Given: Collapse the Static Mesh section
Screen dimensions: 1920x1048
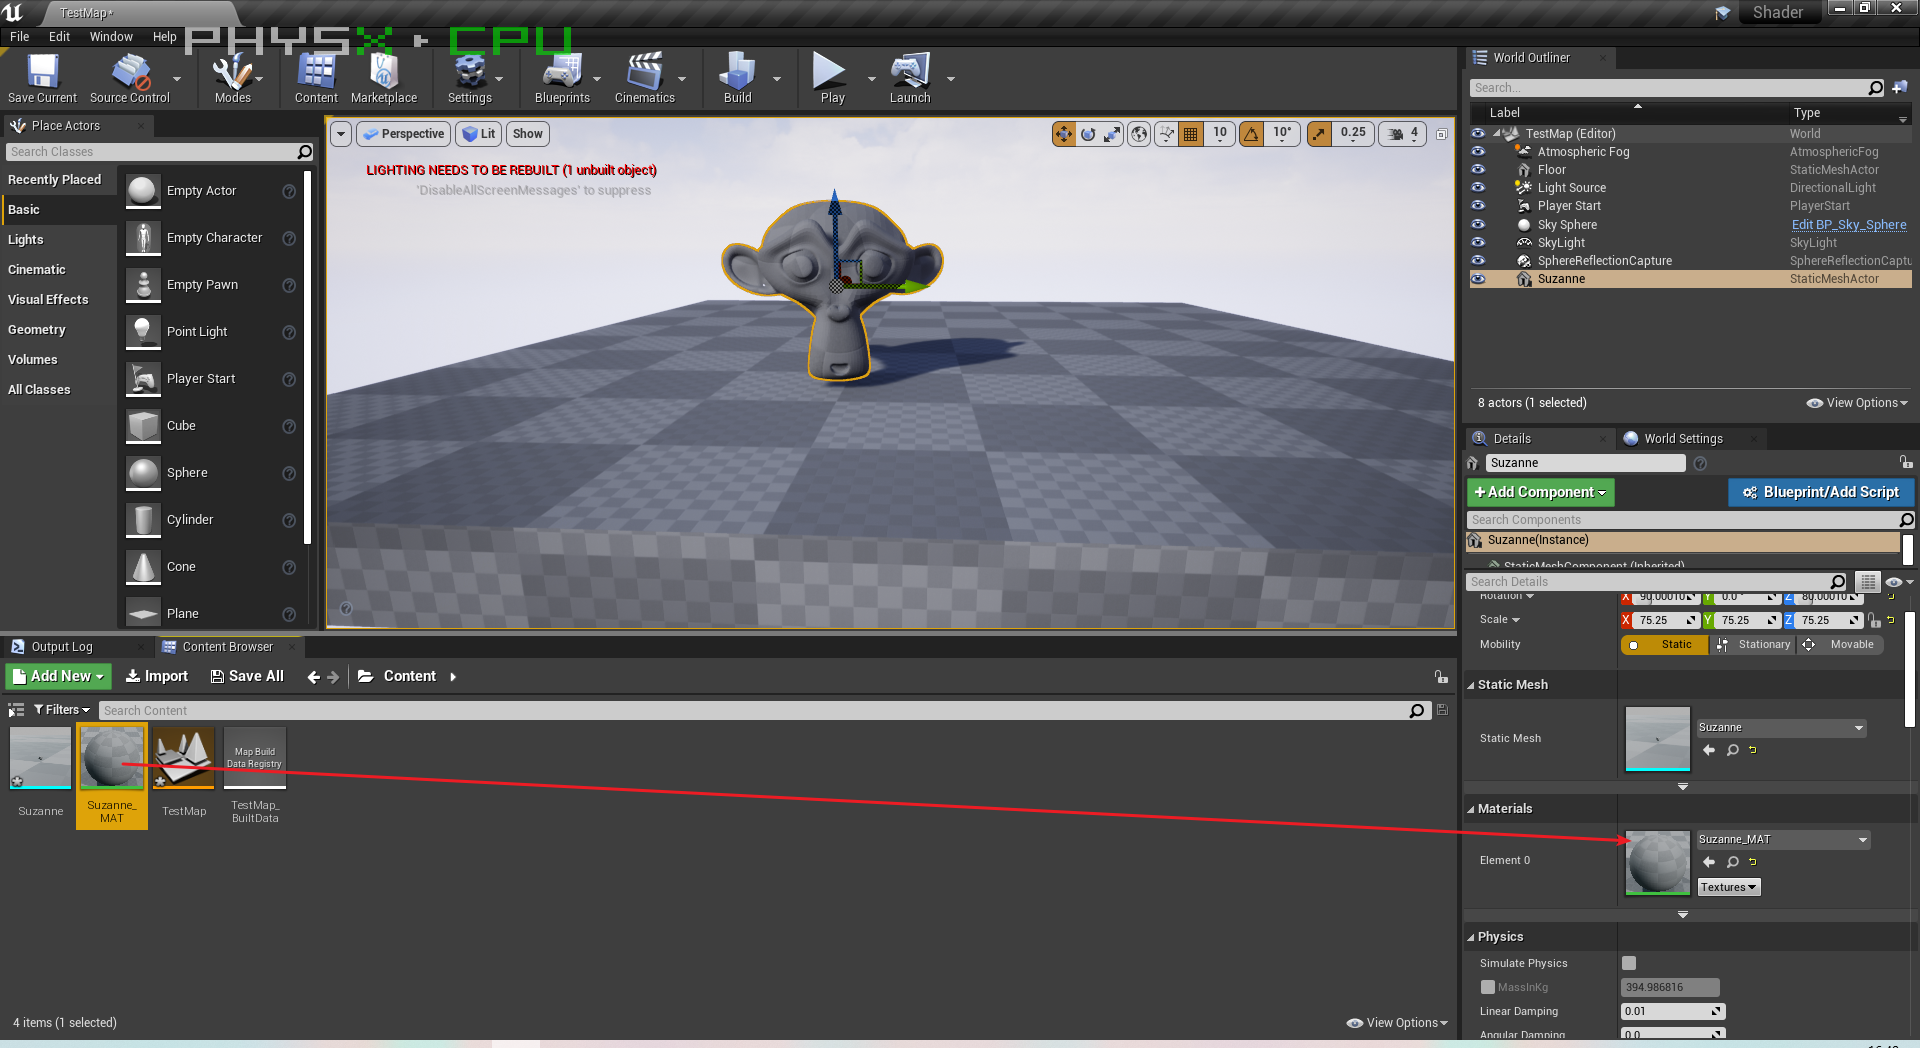Looking at the screenshot, I should click(x=1471, y=686).
